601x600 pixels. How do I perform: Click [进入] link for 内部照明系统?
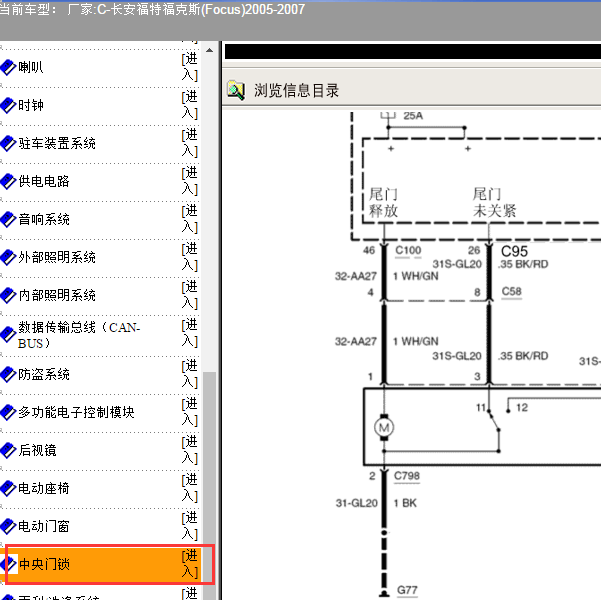click(x=190, y=295)
